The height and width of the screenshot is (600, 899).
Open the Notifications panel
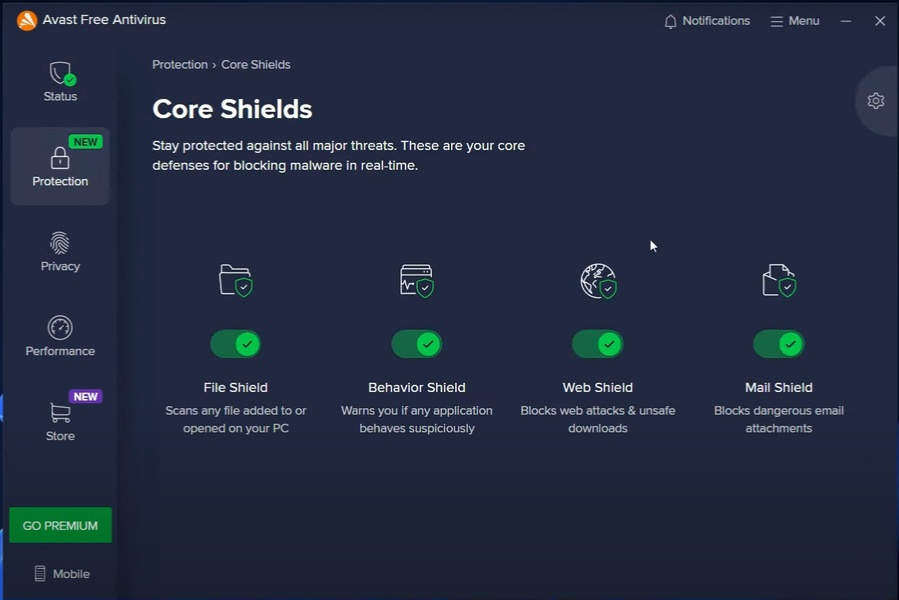click(707, 21)
